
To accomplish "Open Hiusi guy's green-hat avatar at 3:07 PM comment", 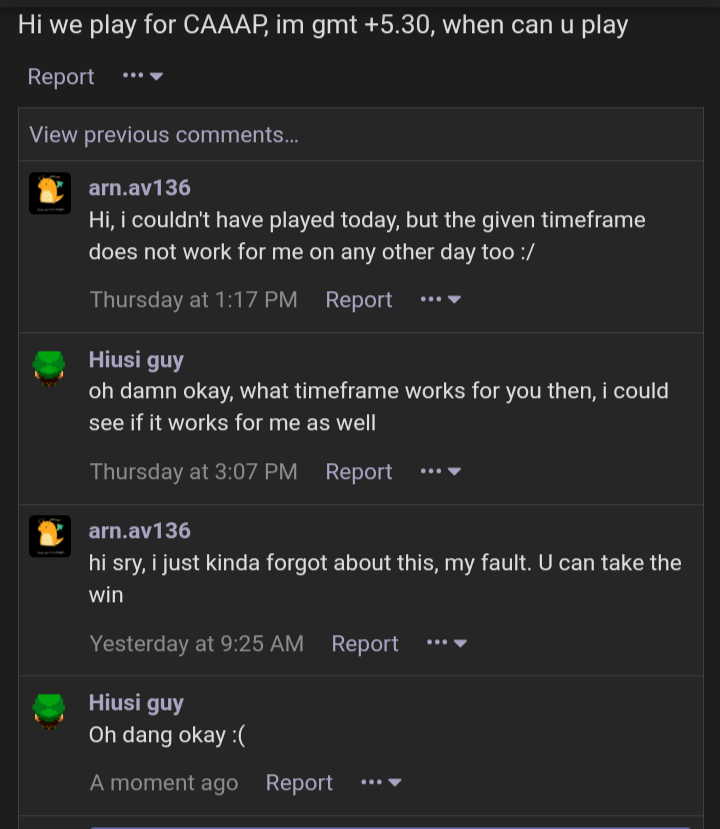I will [49, 369].
